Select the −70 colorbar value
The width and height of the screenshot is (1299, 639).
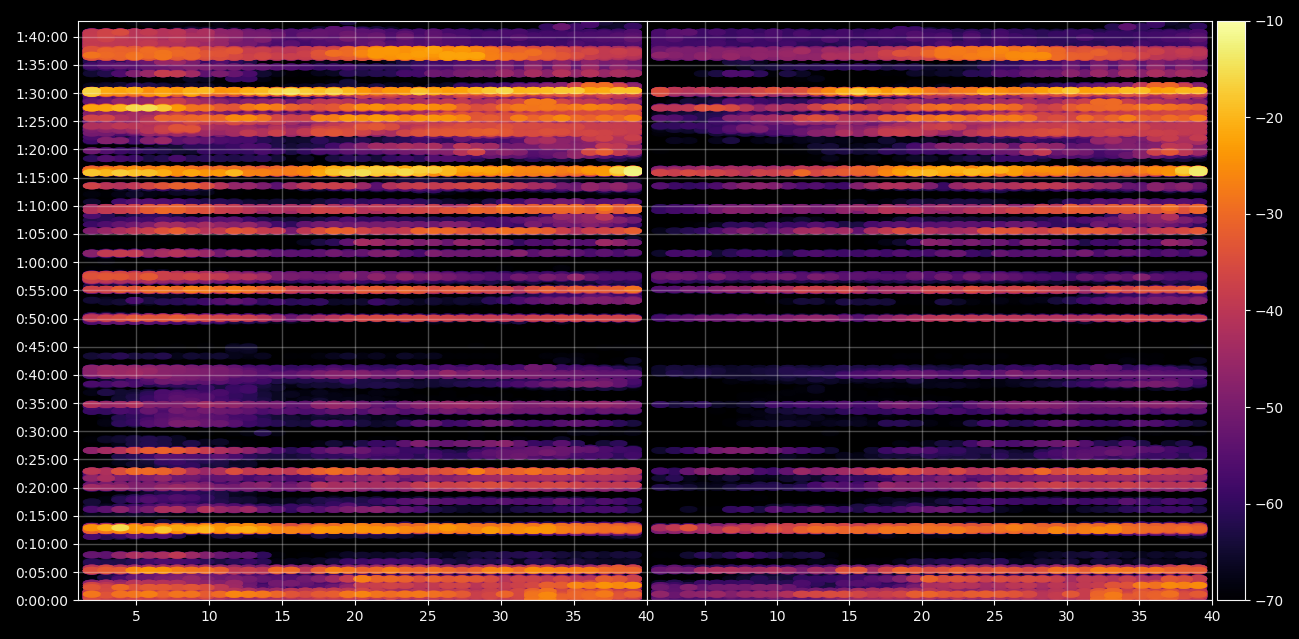click(x=1268, y=600)
